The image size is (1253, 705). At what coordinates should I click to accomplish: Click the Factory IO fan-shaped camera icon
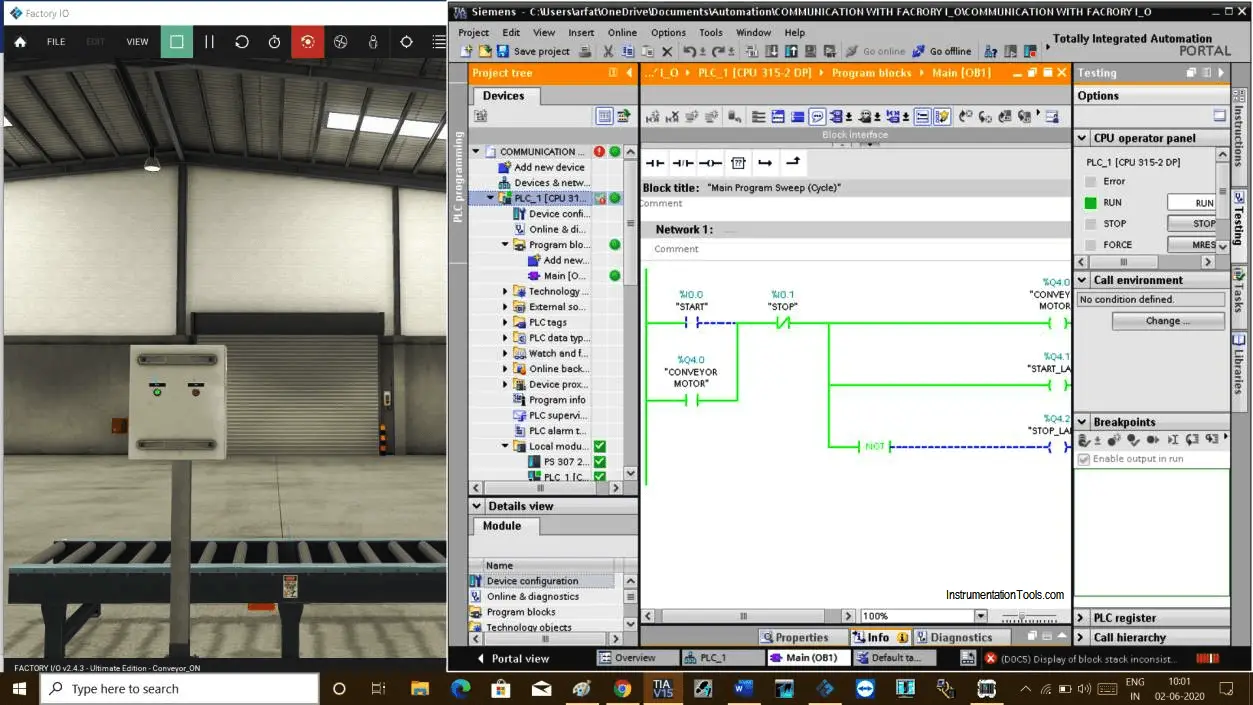340,42
